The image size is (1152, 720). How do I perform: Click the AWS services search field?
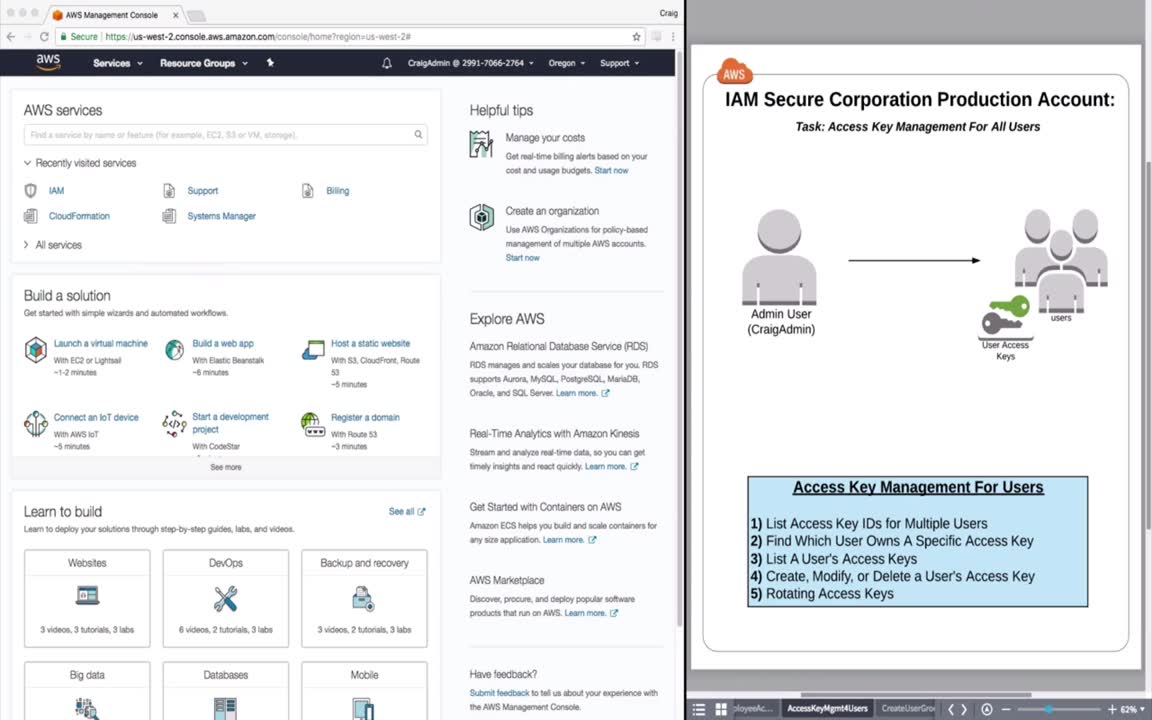226,134
